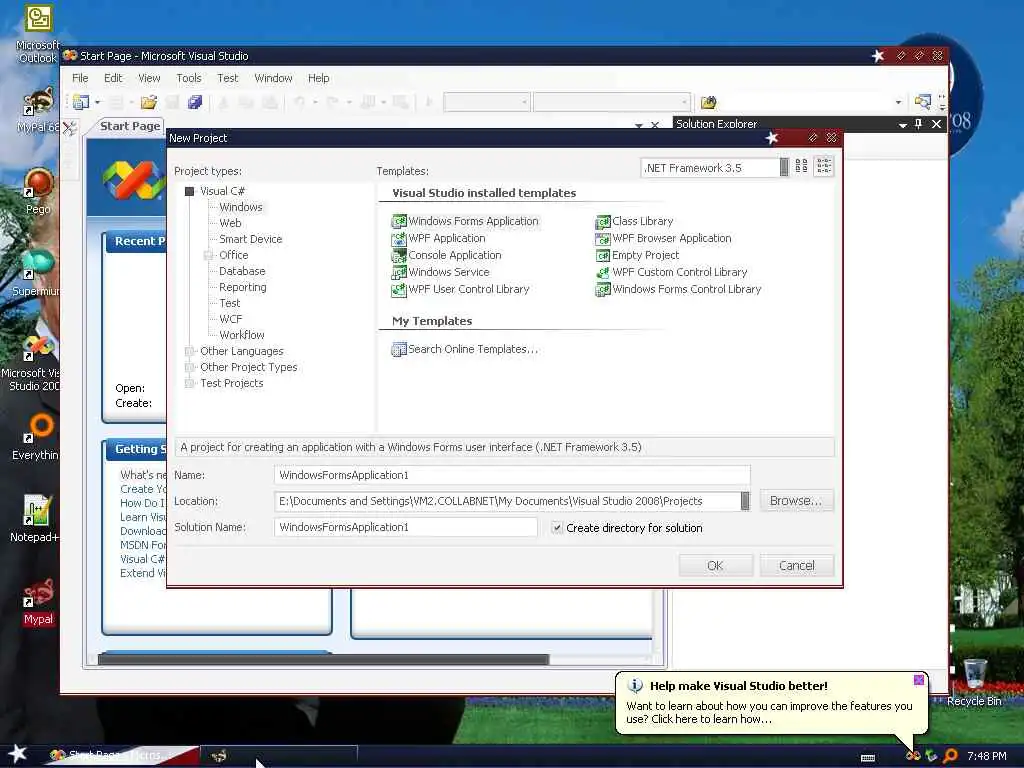1024x768 pixels.
Task: Select the Smart Device project type
Action: 250,239
